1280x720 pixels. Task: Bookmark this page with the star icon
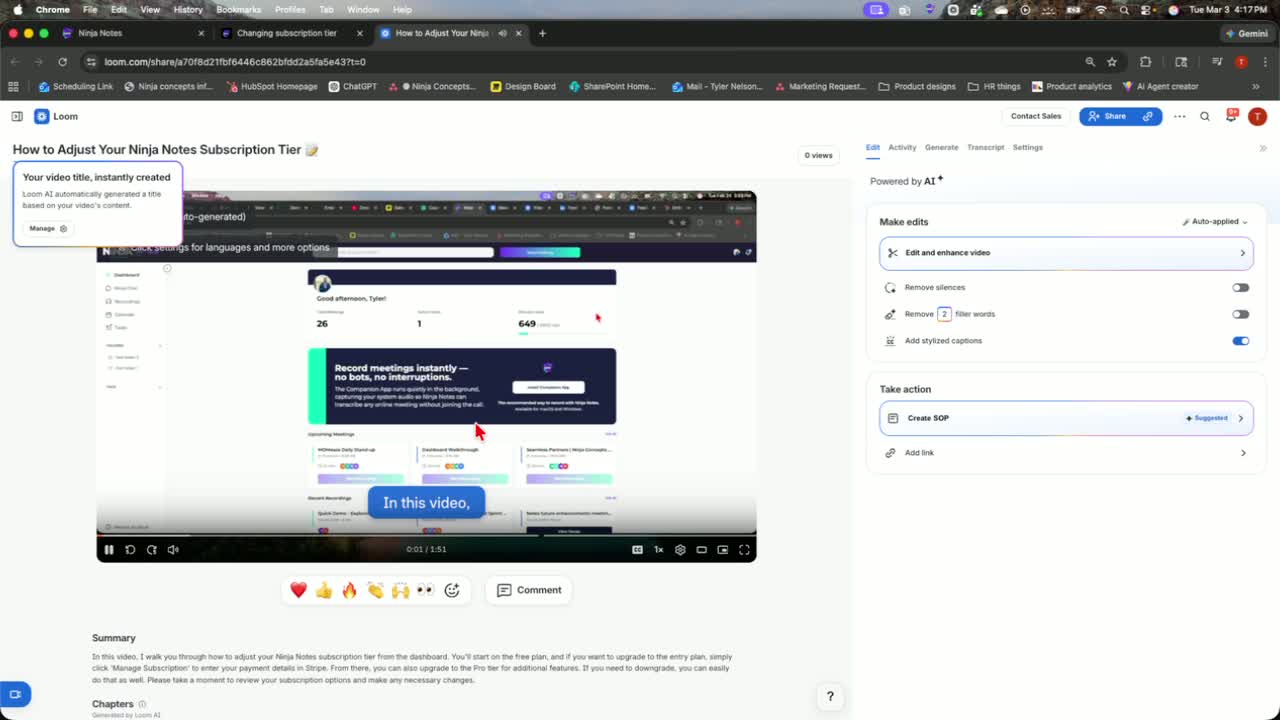[1112, 62]
